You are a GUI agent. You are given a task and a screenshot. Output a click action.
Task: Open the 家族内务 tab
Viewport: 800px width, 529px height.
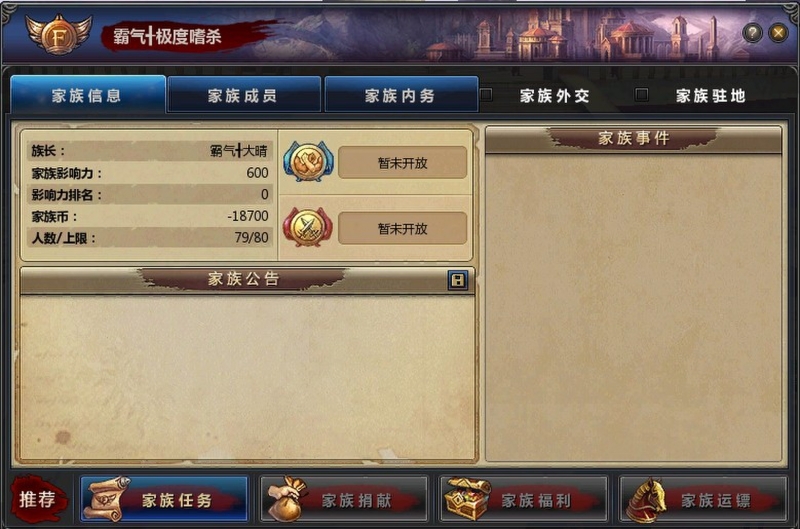click(401, 95)
